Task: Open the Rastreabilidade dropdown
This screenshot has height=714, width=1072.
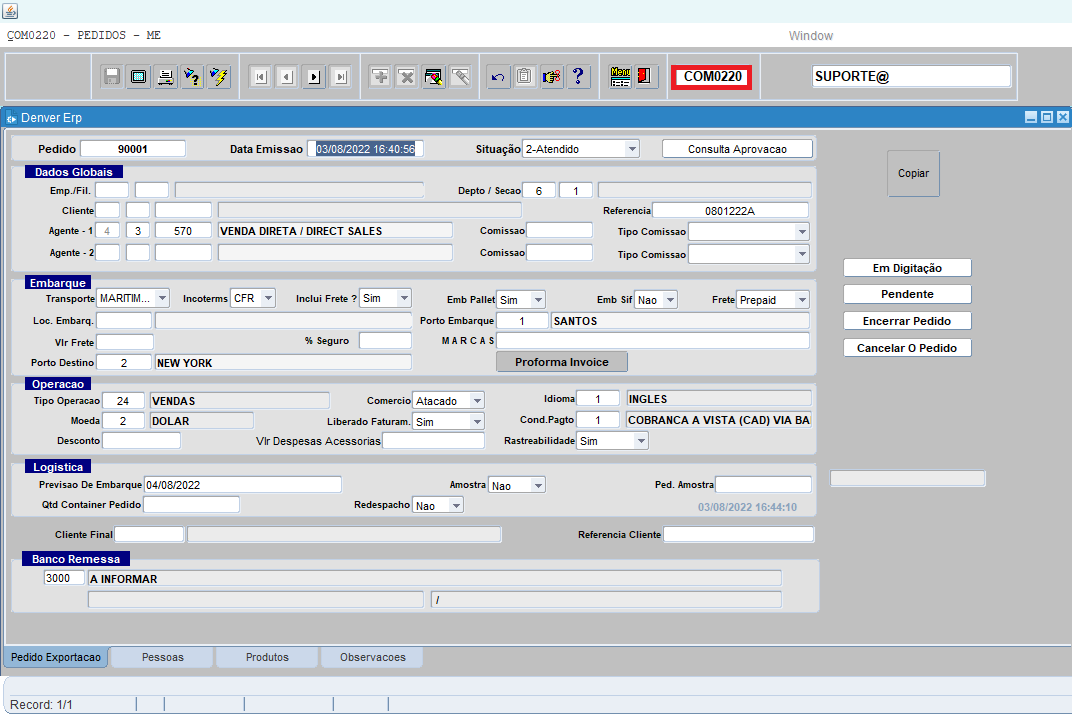Action: pos(641,441)
